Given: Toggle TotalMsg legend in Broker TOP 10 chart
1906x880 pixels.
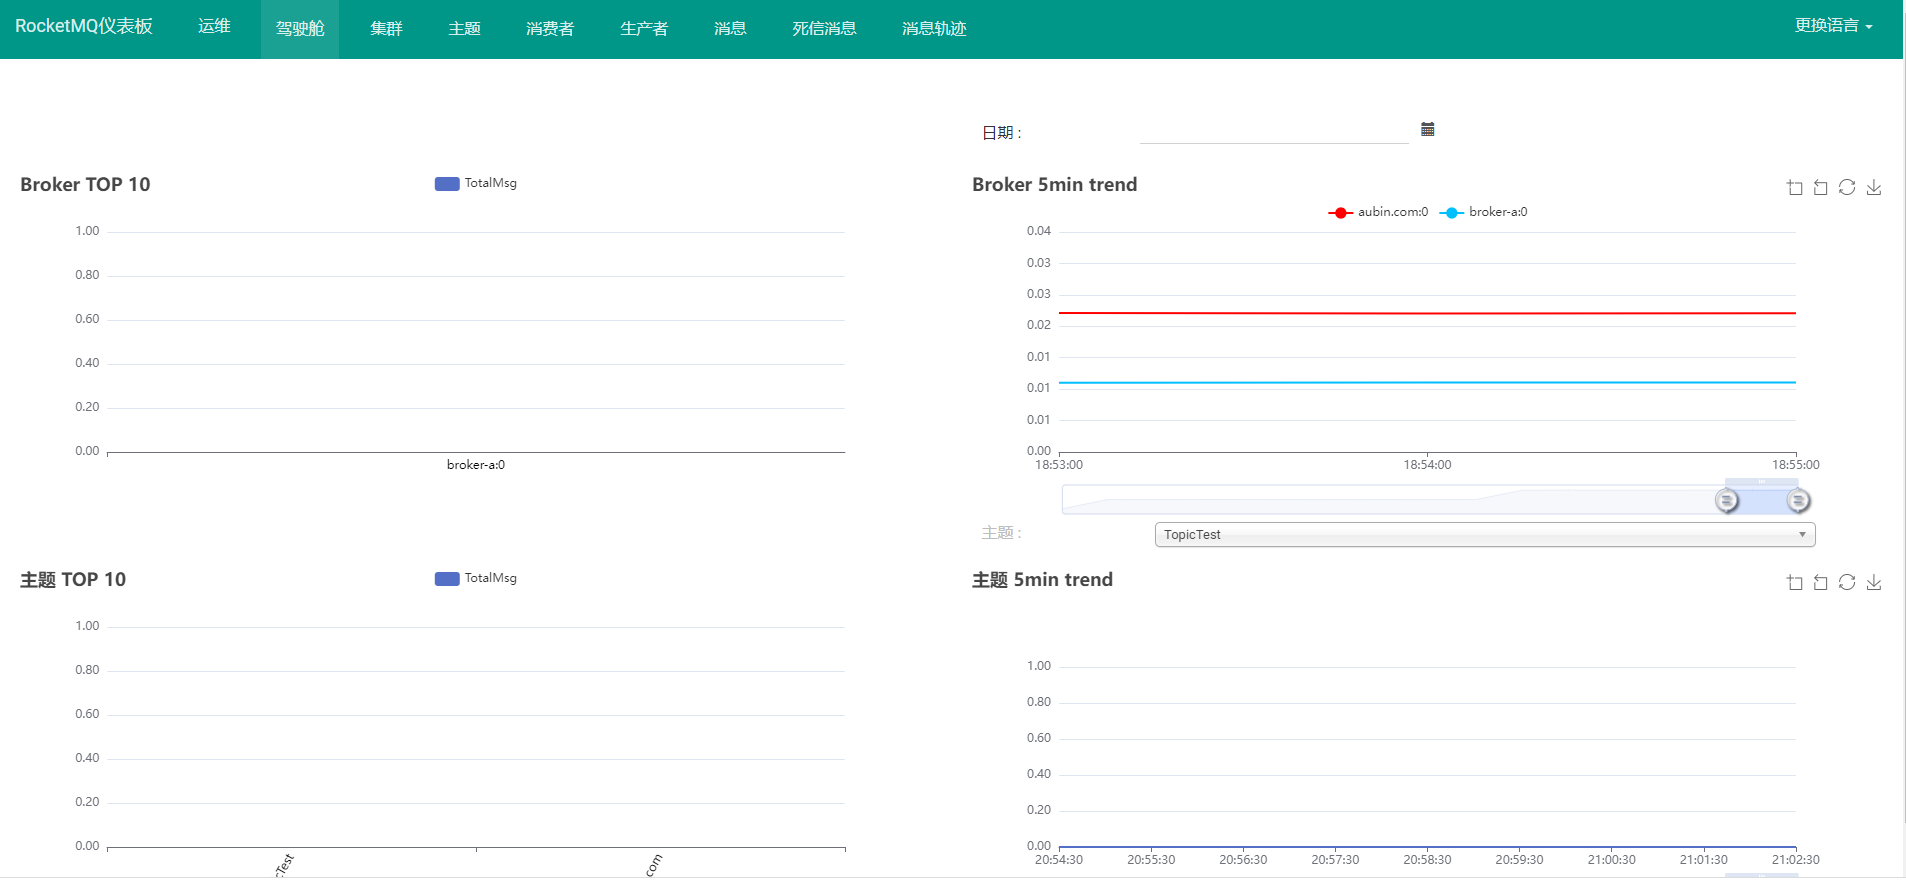Looking at the screenshot, I should (x=476, y=183).
